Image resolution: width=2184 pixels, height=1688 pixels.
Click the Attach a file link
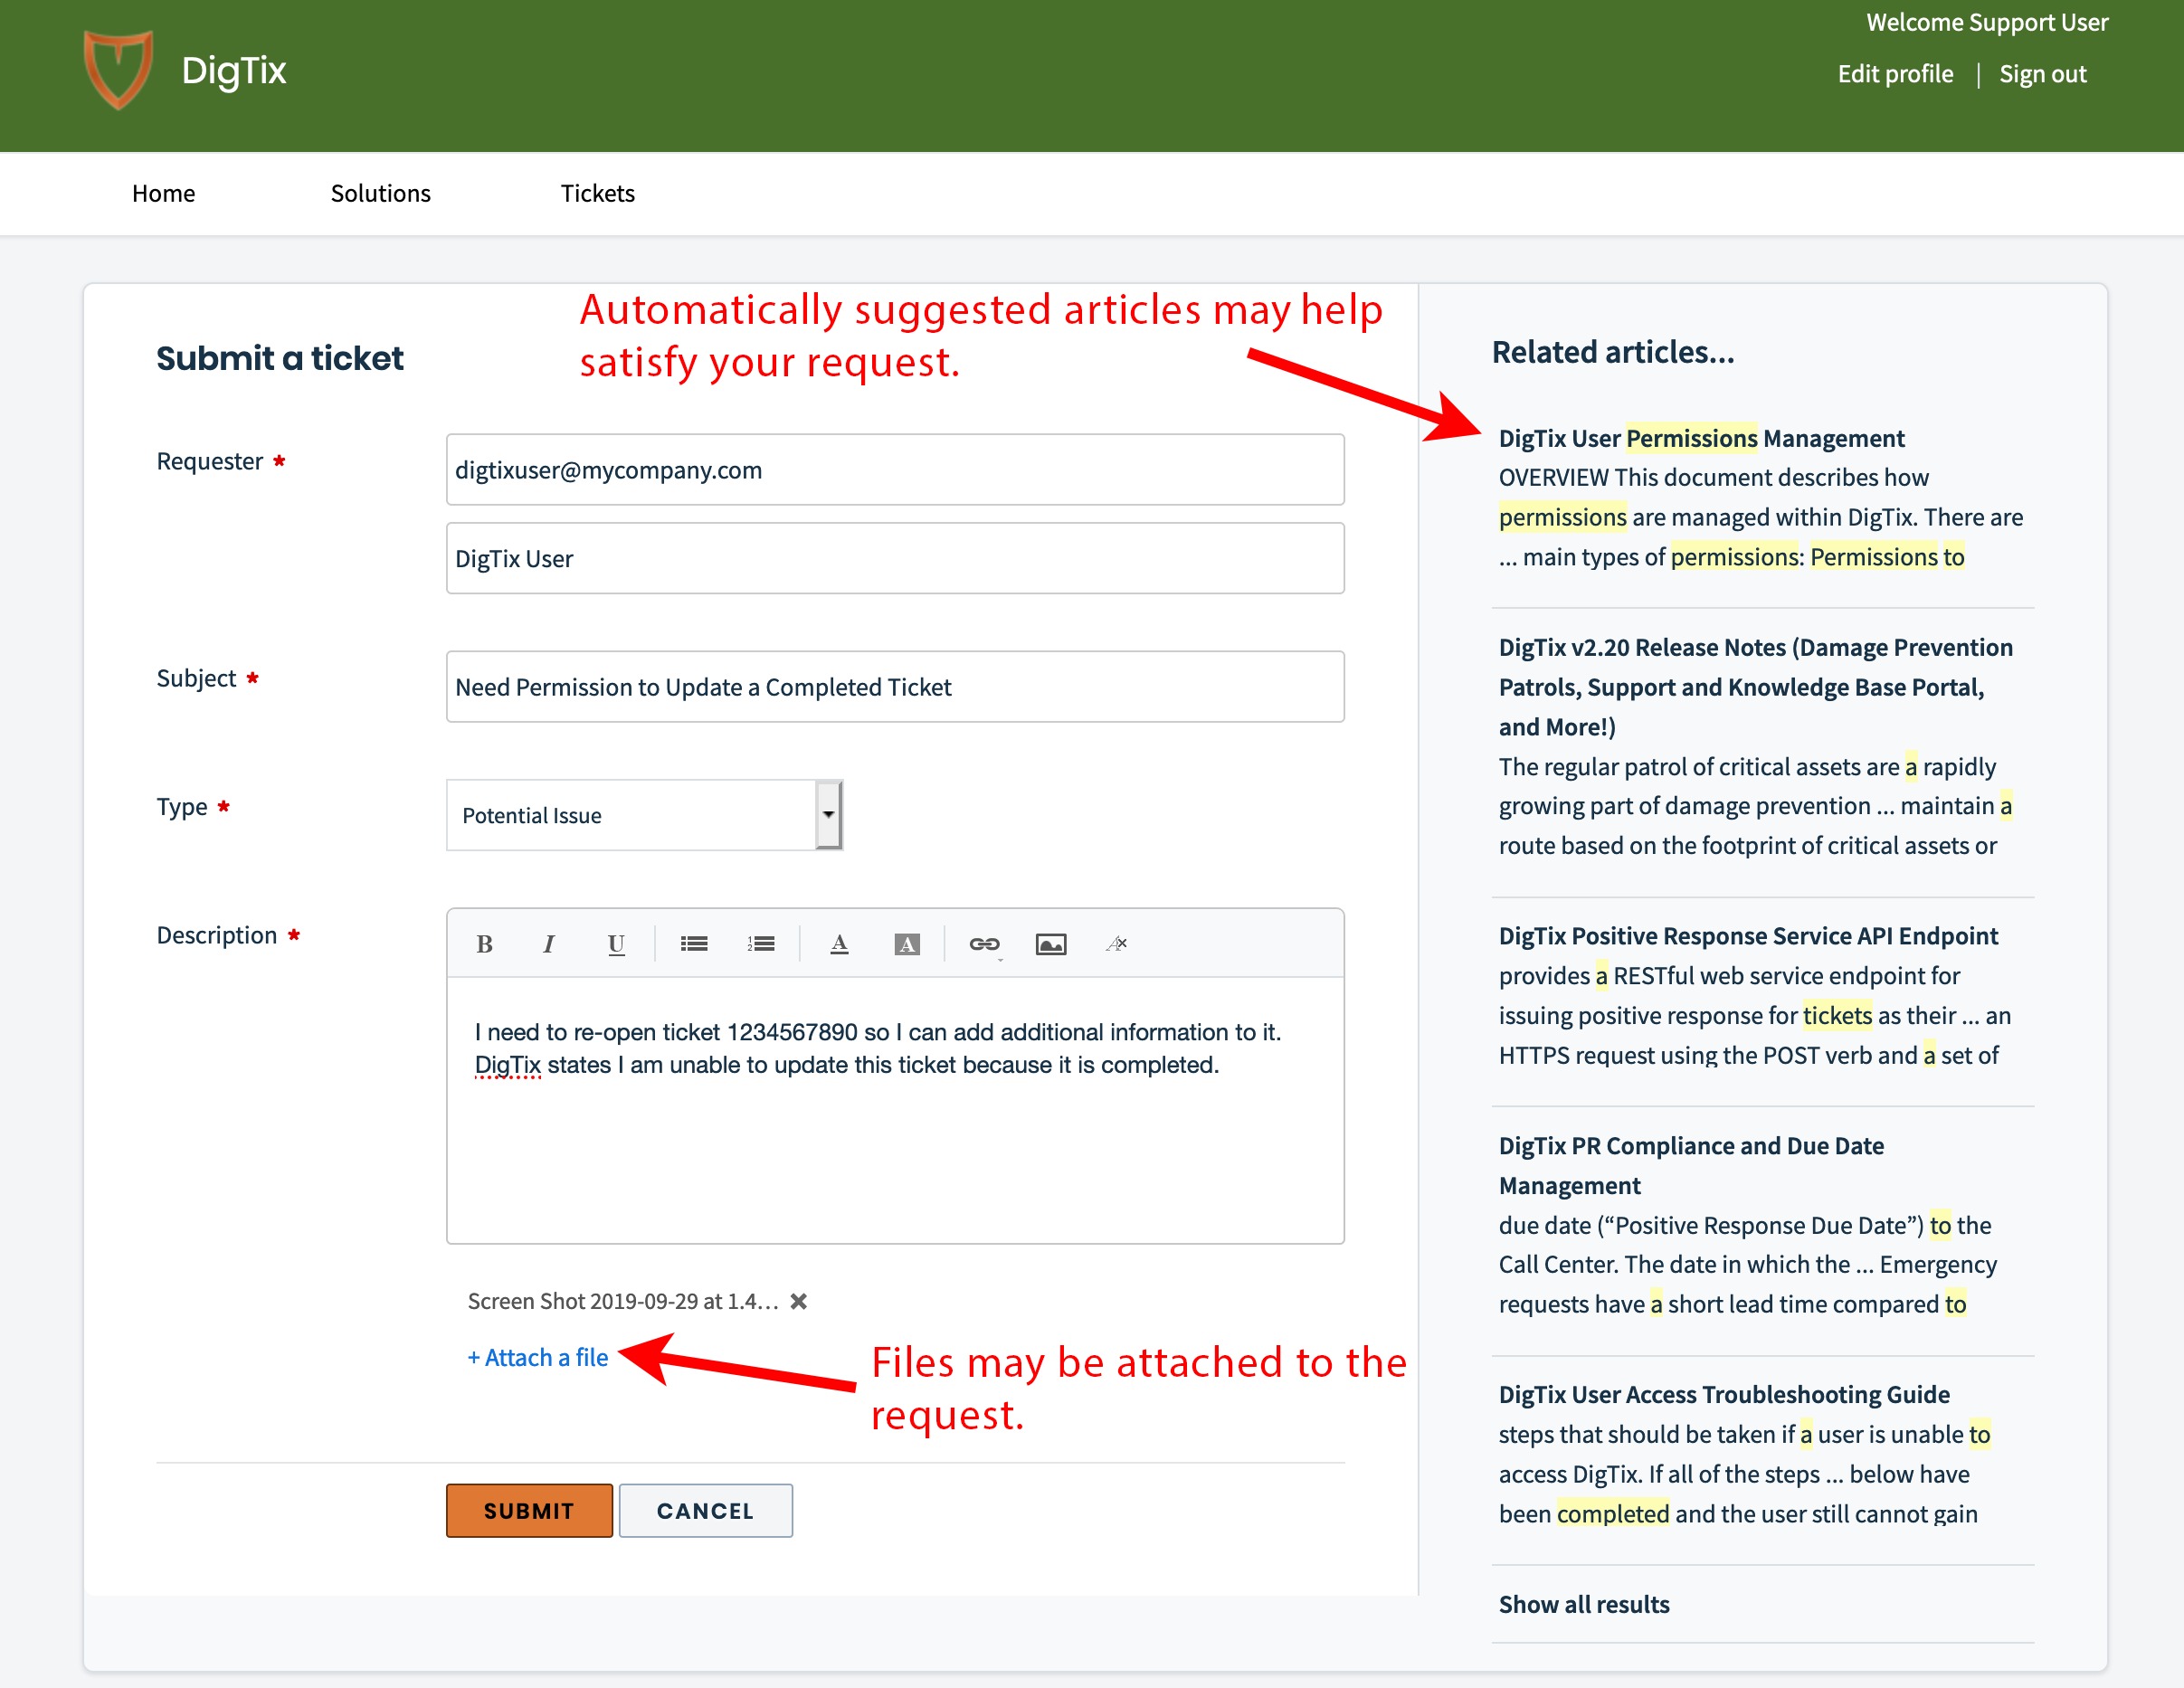coord(538,1357)
